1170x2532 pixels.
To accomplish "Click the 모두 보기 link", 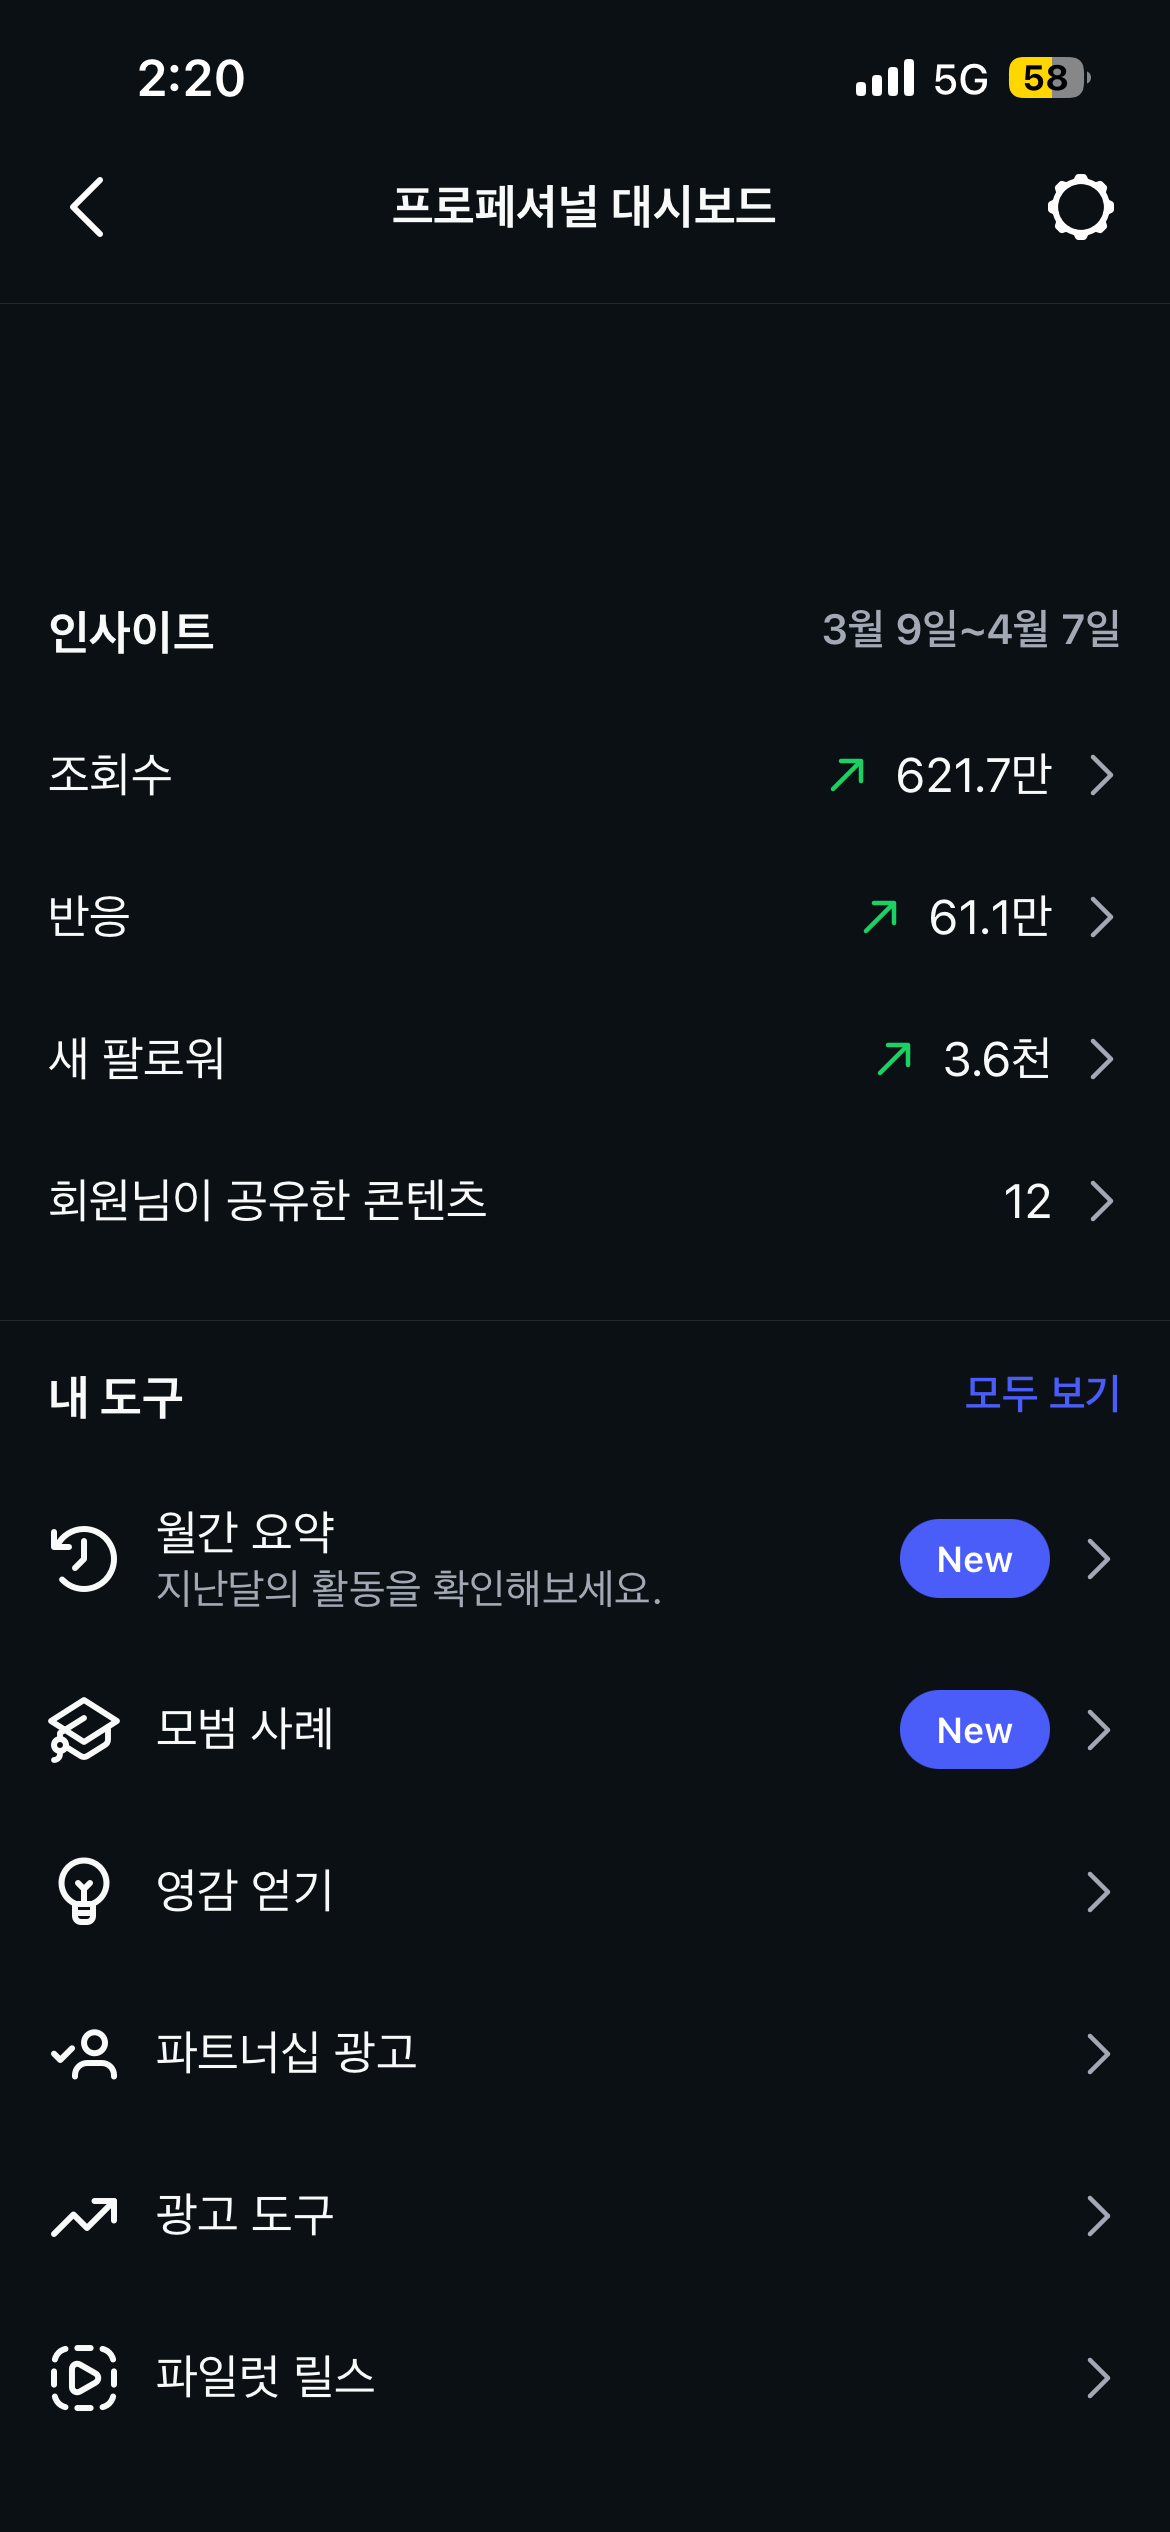I will pyautogui.click(x=1041, y=1393).
